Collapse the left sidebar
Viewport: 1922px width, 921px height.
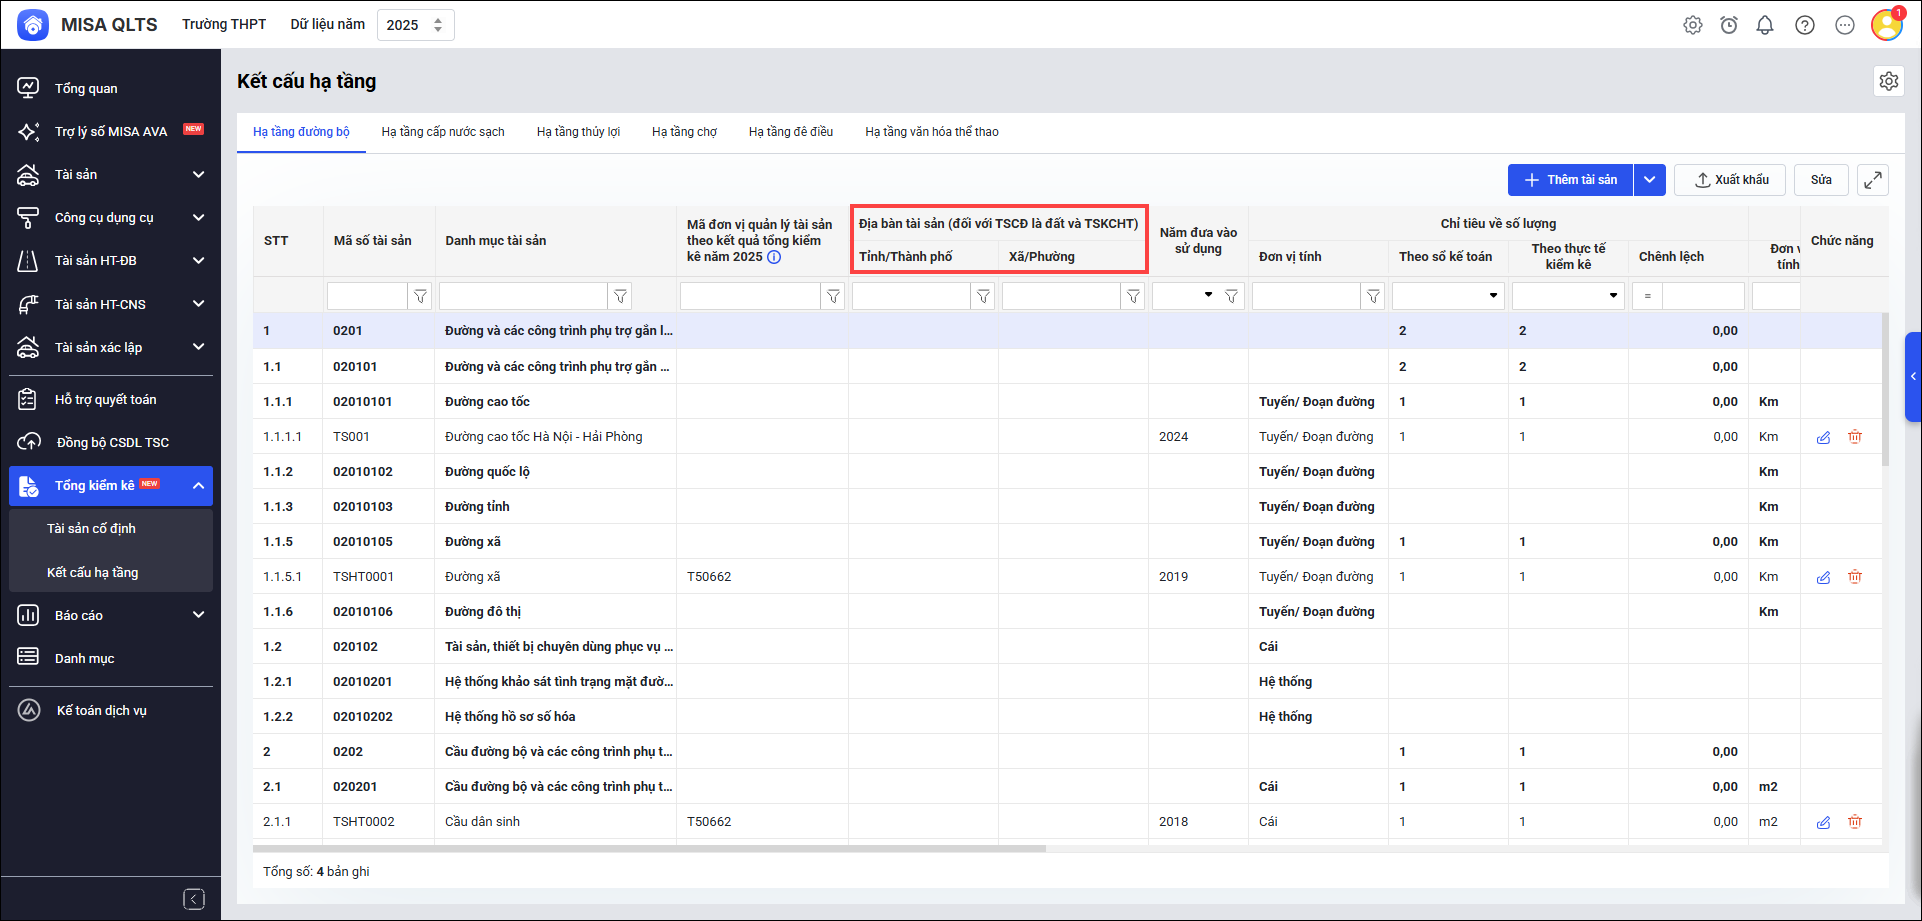(194, 899)
